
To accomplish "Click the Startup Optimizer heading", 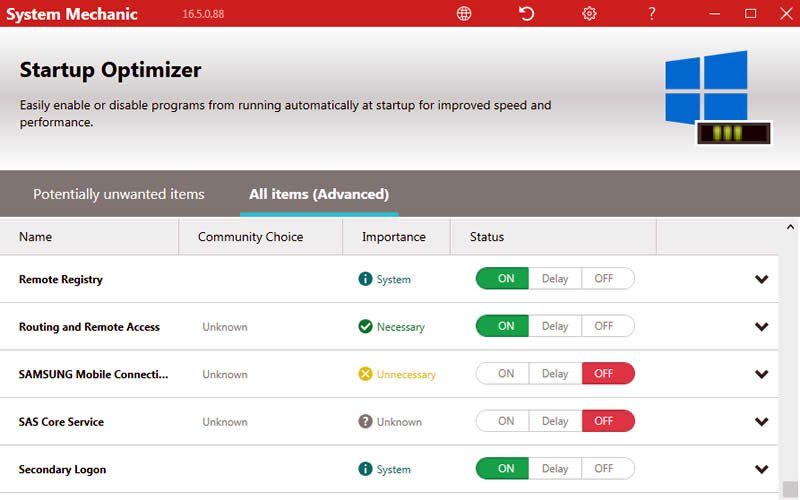I will (110, 70).
